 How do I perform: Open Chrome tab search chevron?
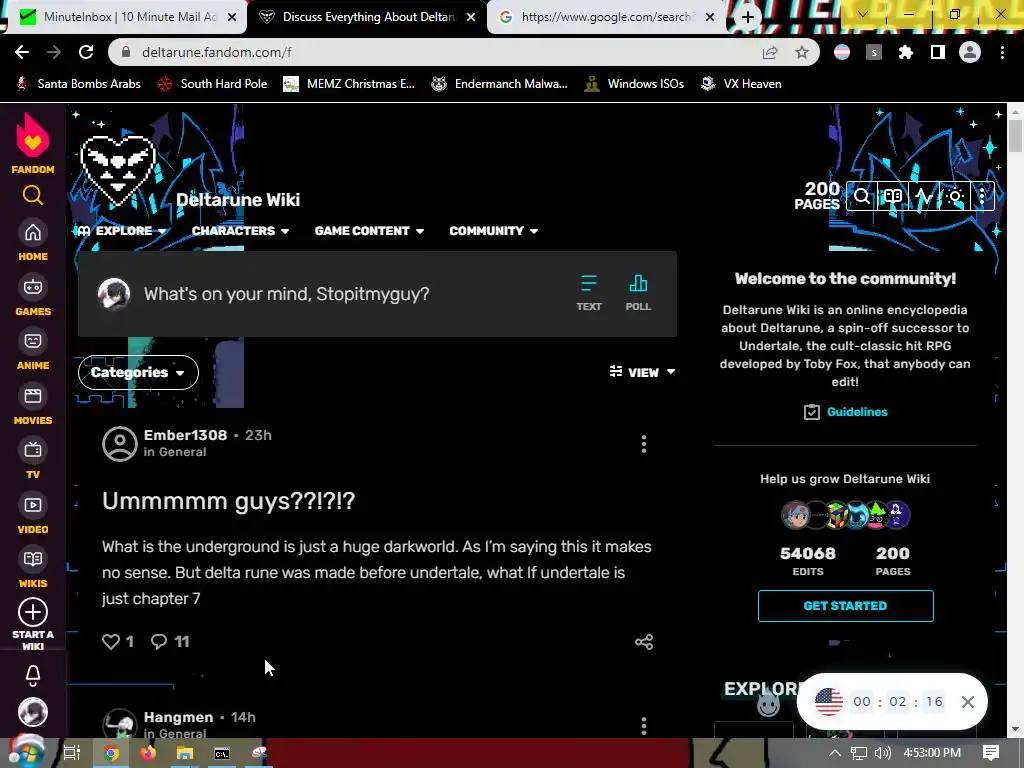point(862,14)
